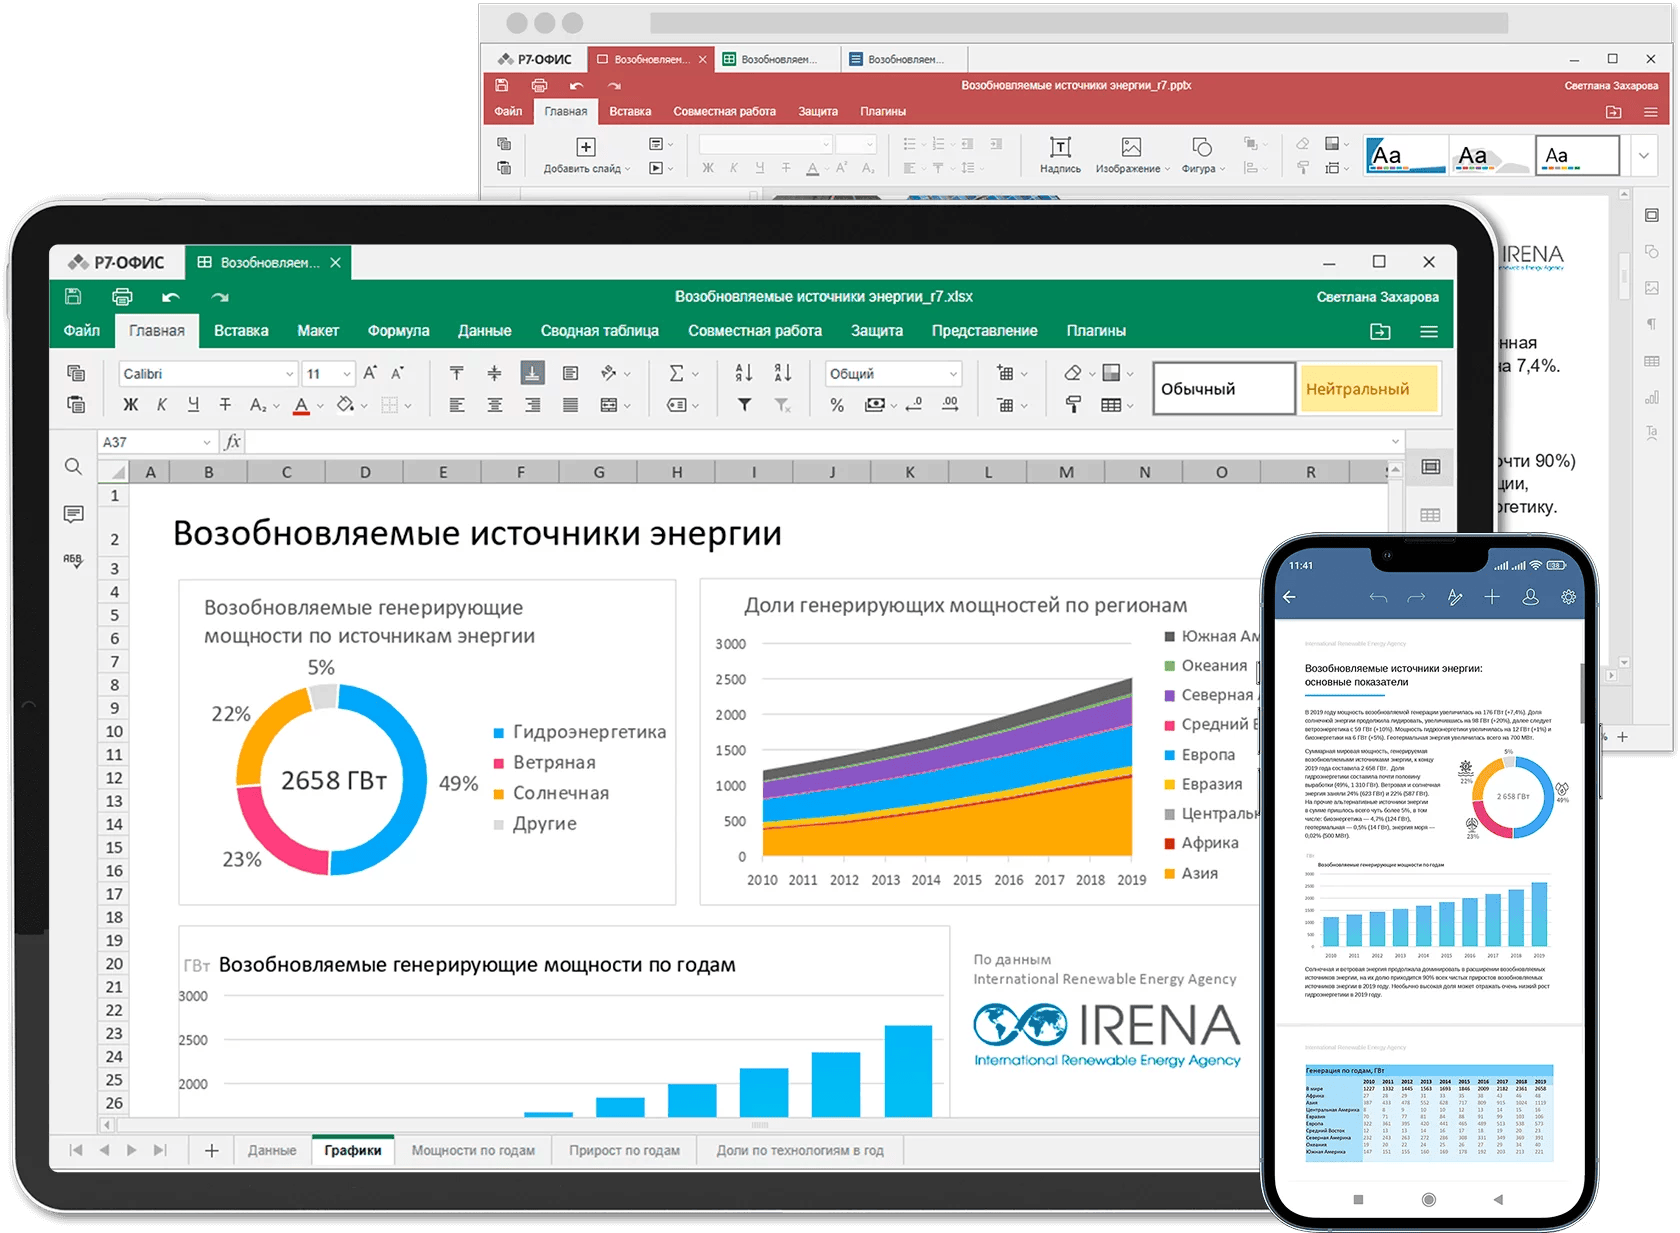The image size is (1680, 1233).
Task: Click the Надпись text box icon
Action: click(1060, 154)
